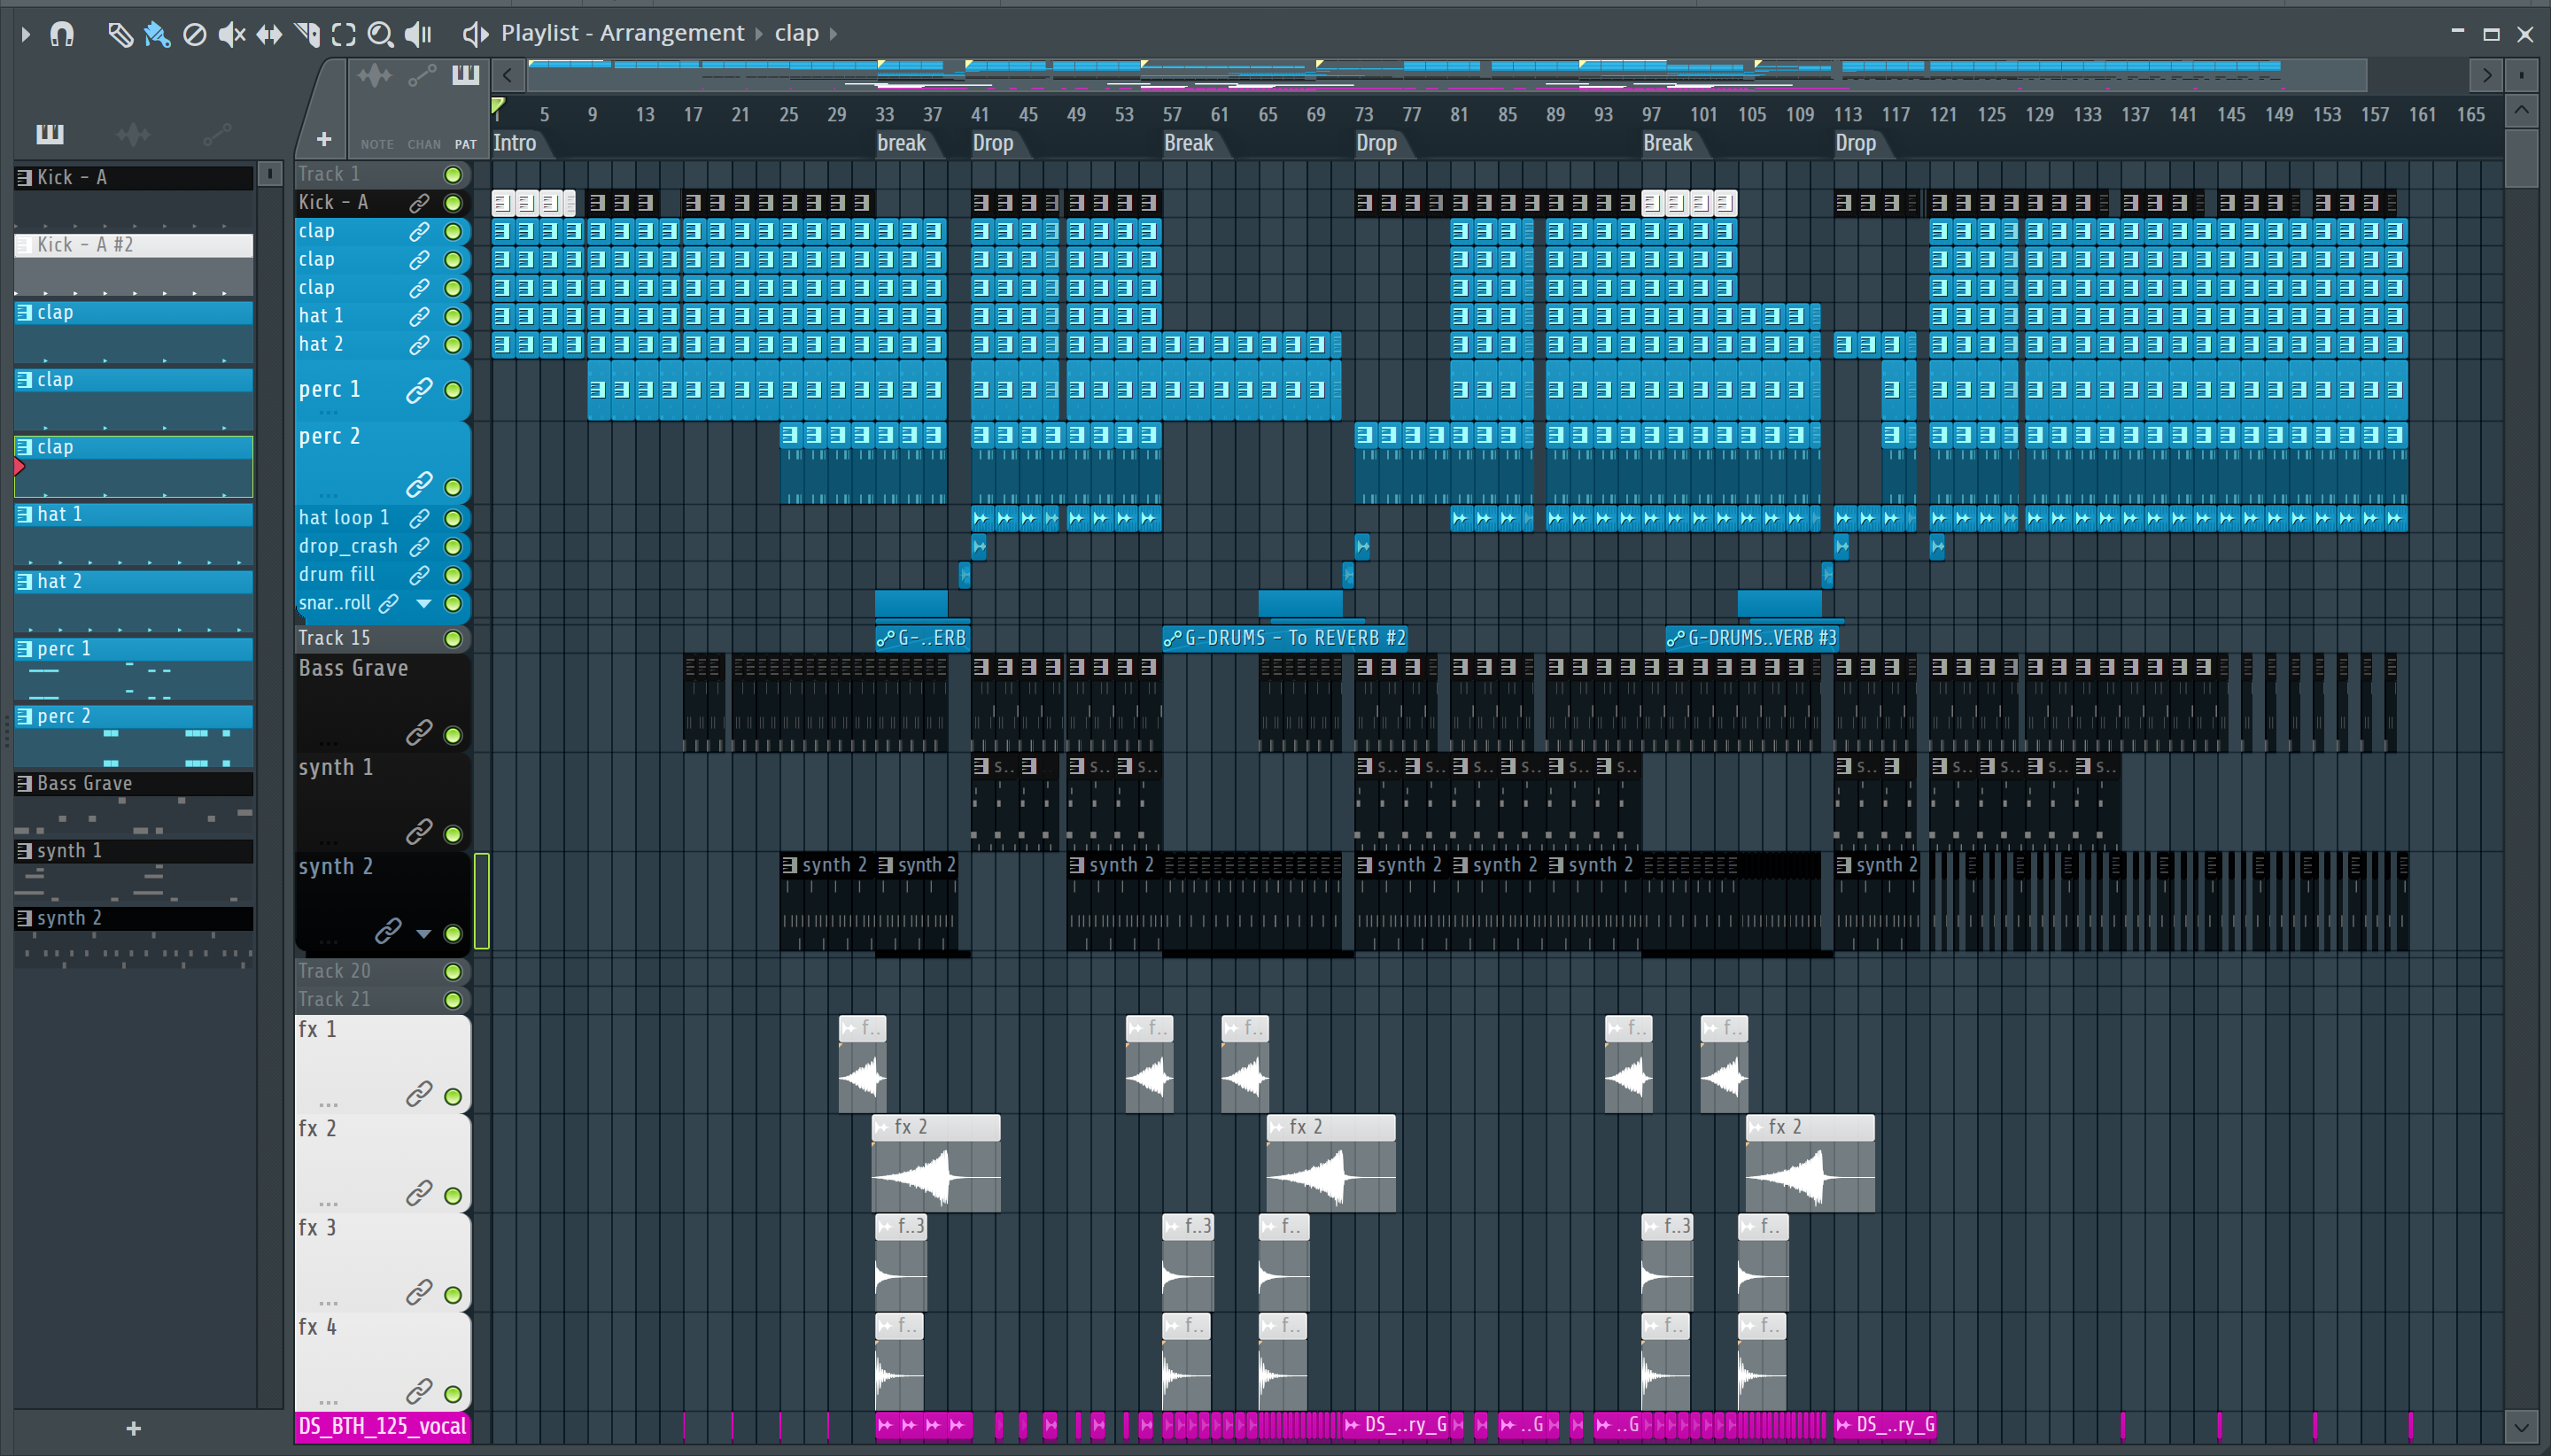Click the link icon on fx 4 track

419,1391
